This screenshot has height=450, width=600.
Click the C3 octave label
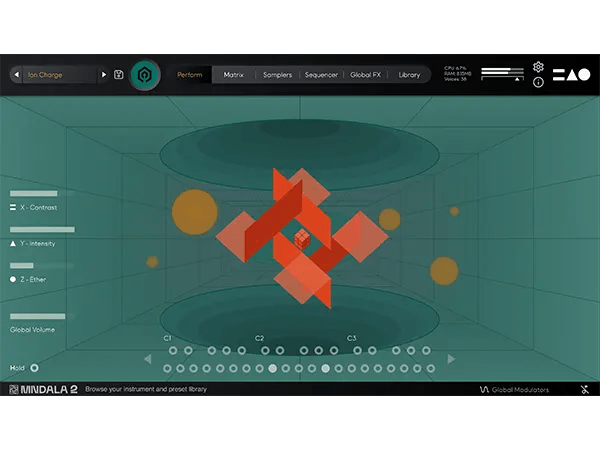[x=351, y=338]
